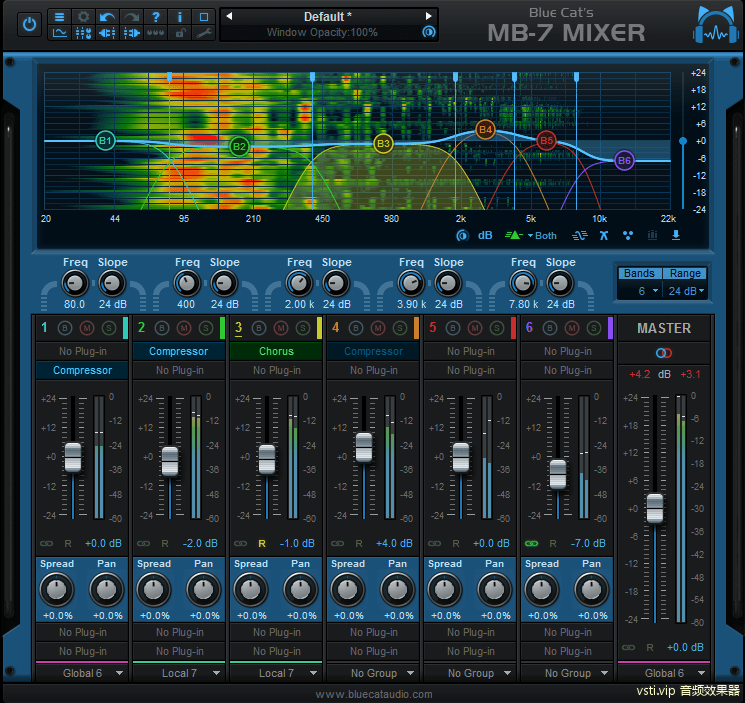Click the window size square icon
745x703 pixels.
pos(204,17)
